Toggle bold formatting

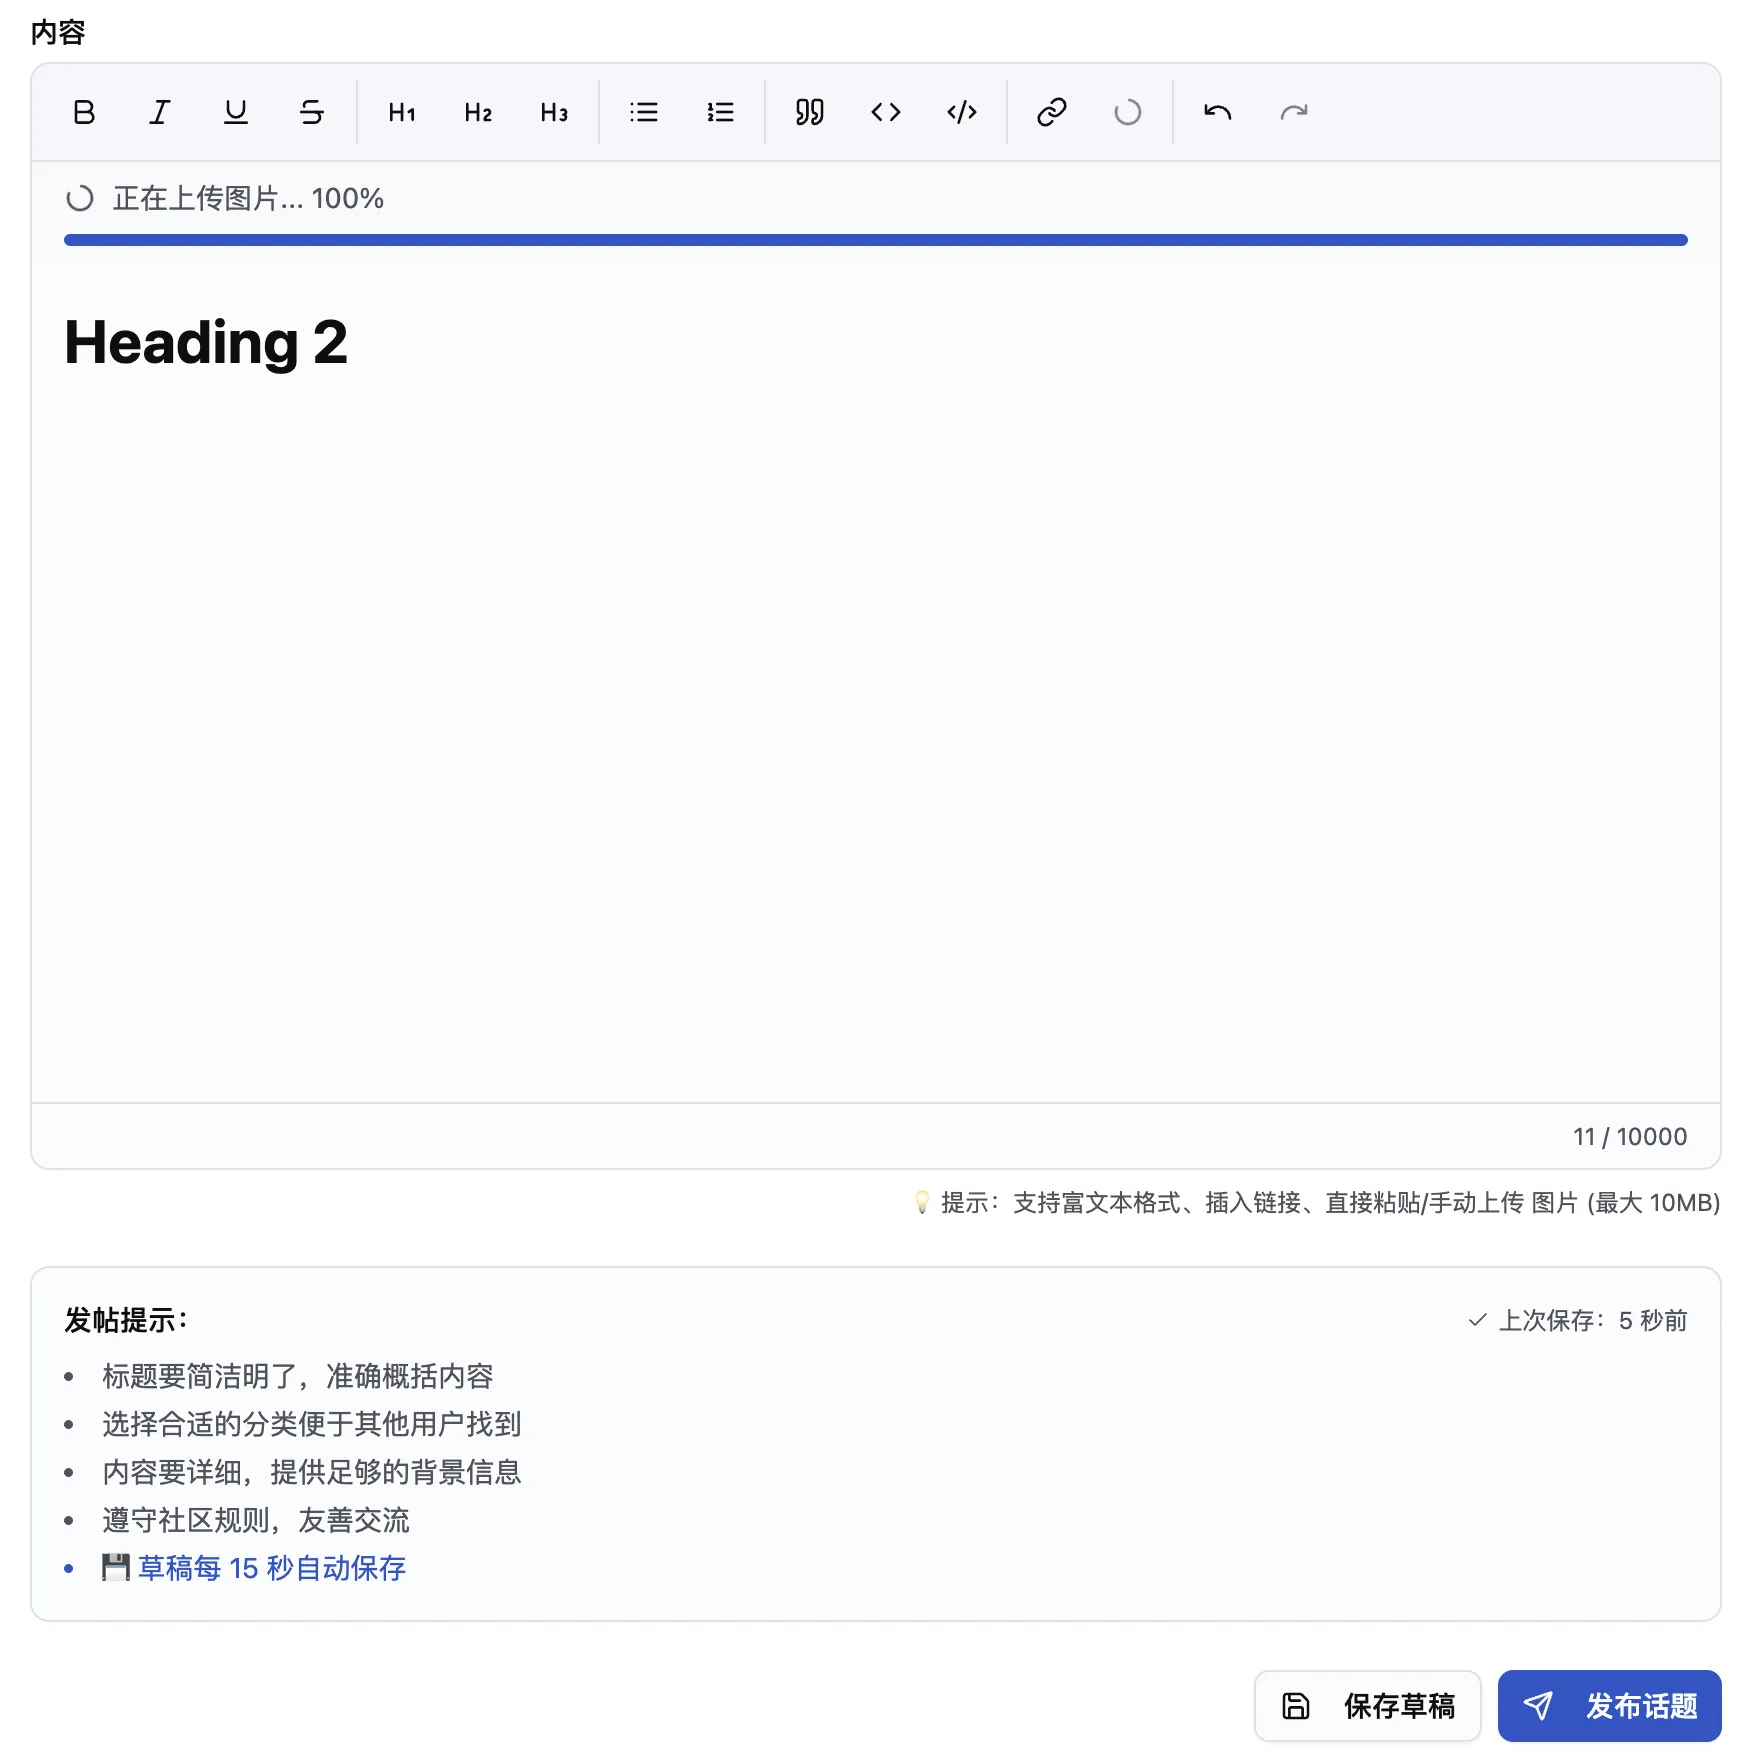pos(84,112)
